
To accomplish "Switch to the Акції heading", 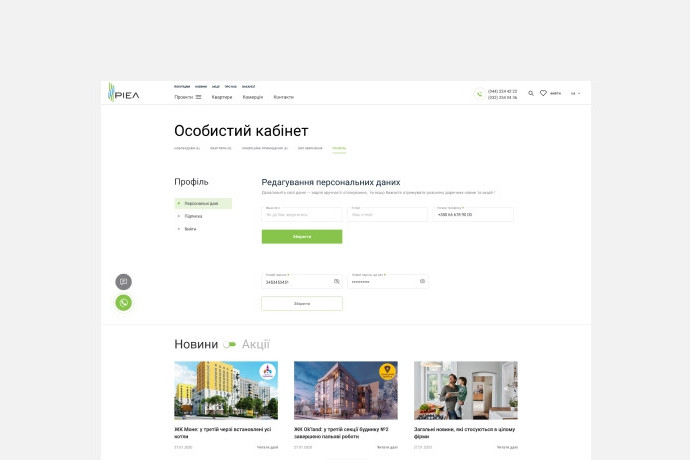I will (256, 344).
